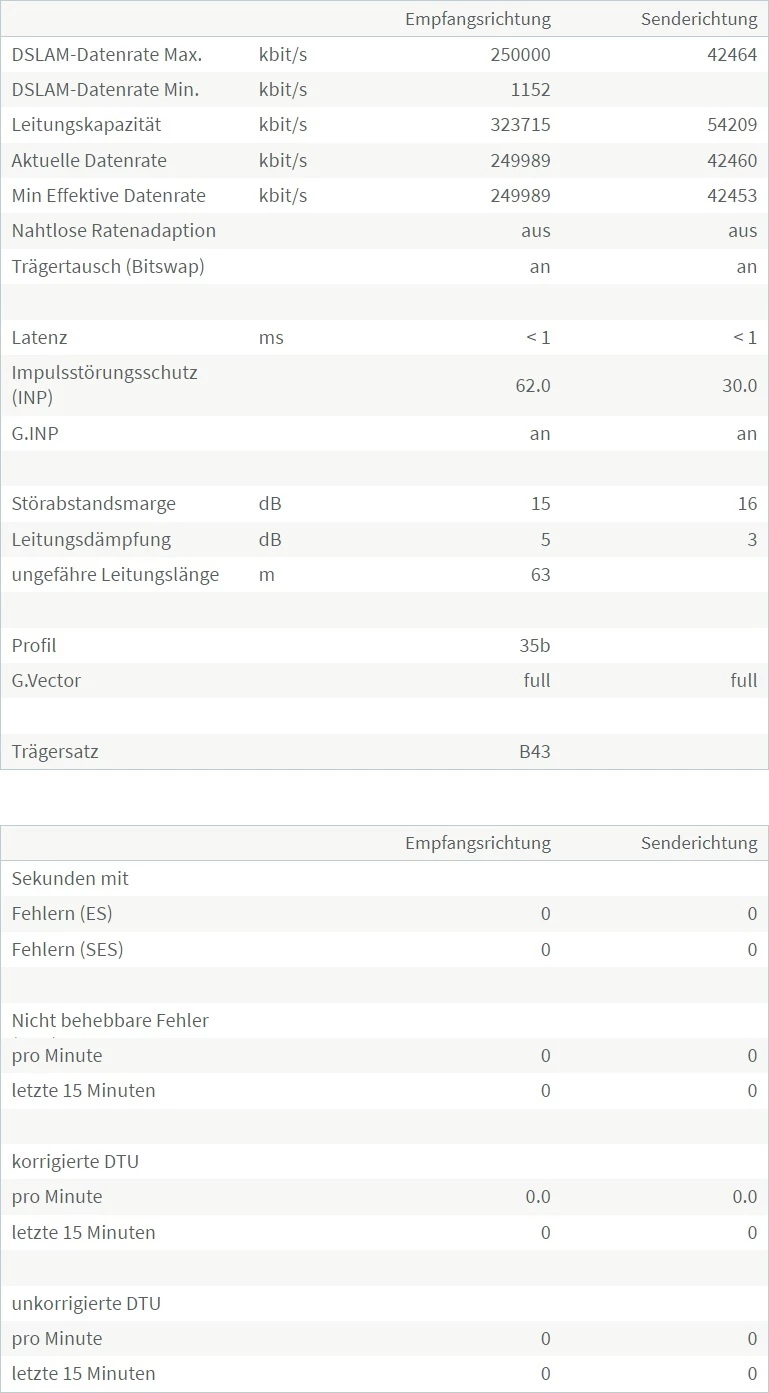Screen dimensions: 769x1393
Task: Select the INP value 62.0
Action: coord(532,385)
